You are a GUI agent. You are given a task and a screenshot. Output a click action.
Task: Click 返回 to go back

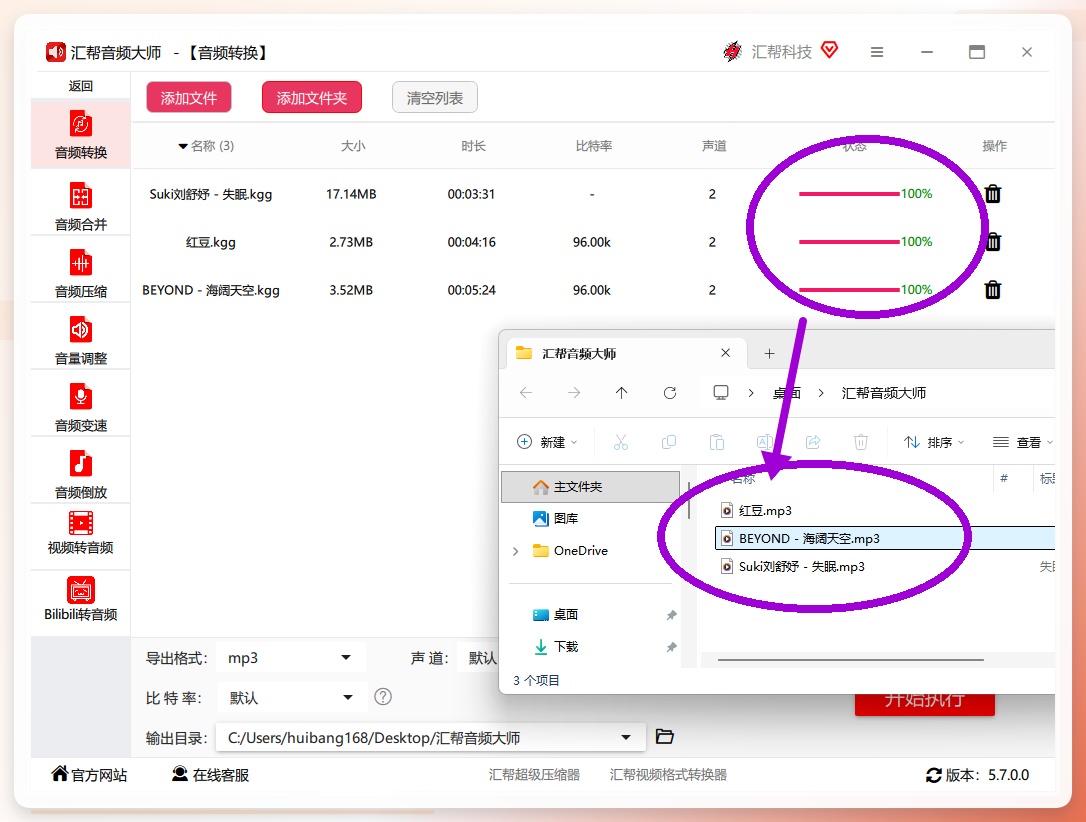click(x=80, y=86)
